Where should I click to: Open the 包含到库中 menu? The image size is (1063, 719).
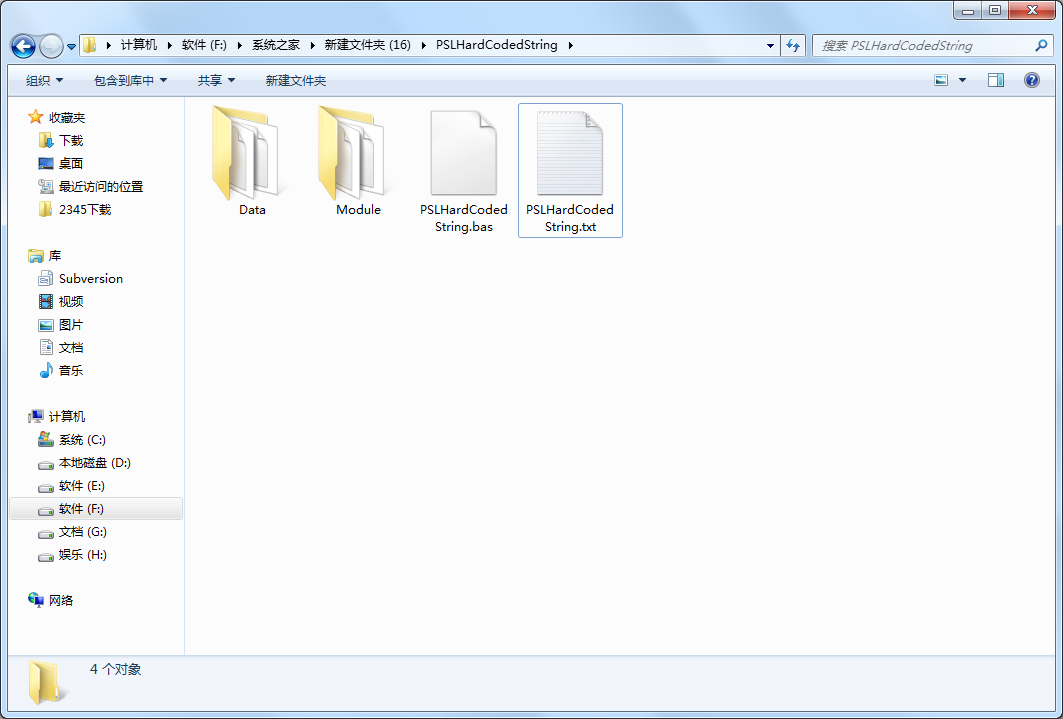[x=130, y=81]
